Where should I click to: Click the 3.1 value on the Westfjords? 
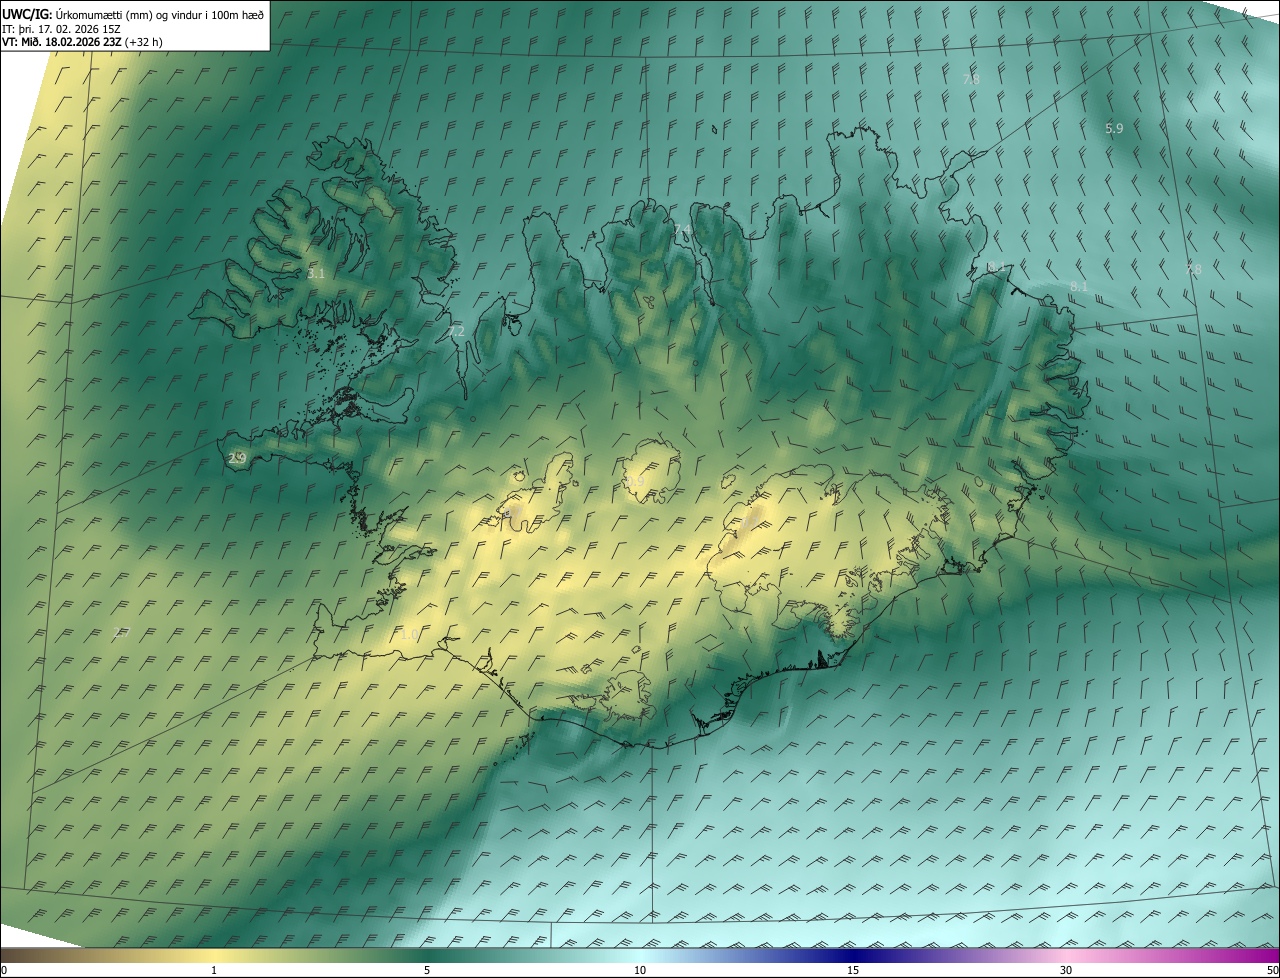pos(316,273)
